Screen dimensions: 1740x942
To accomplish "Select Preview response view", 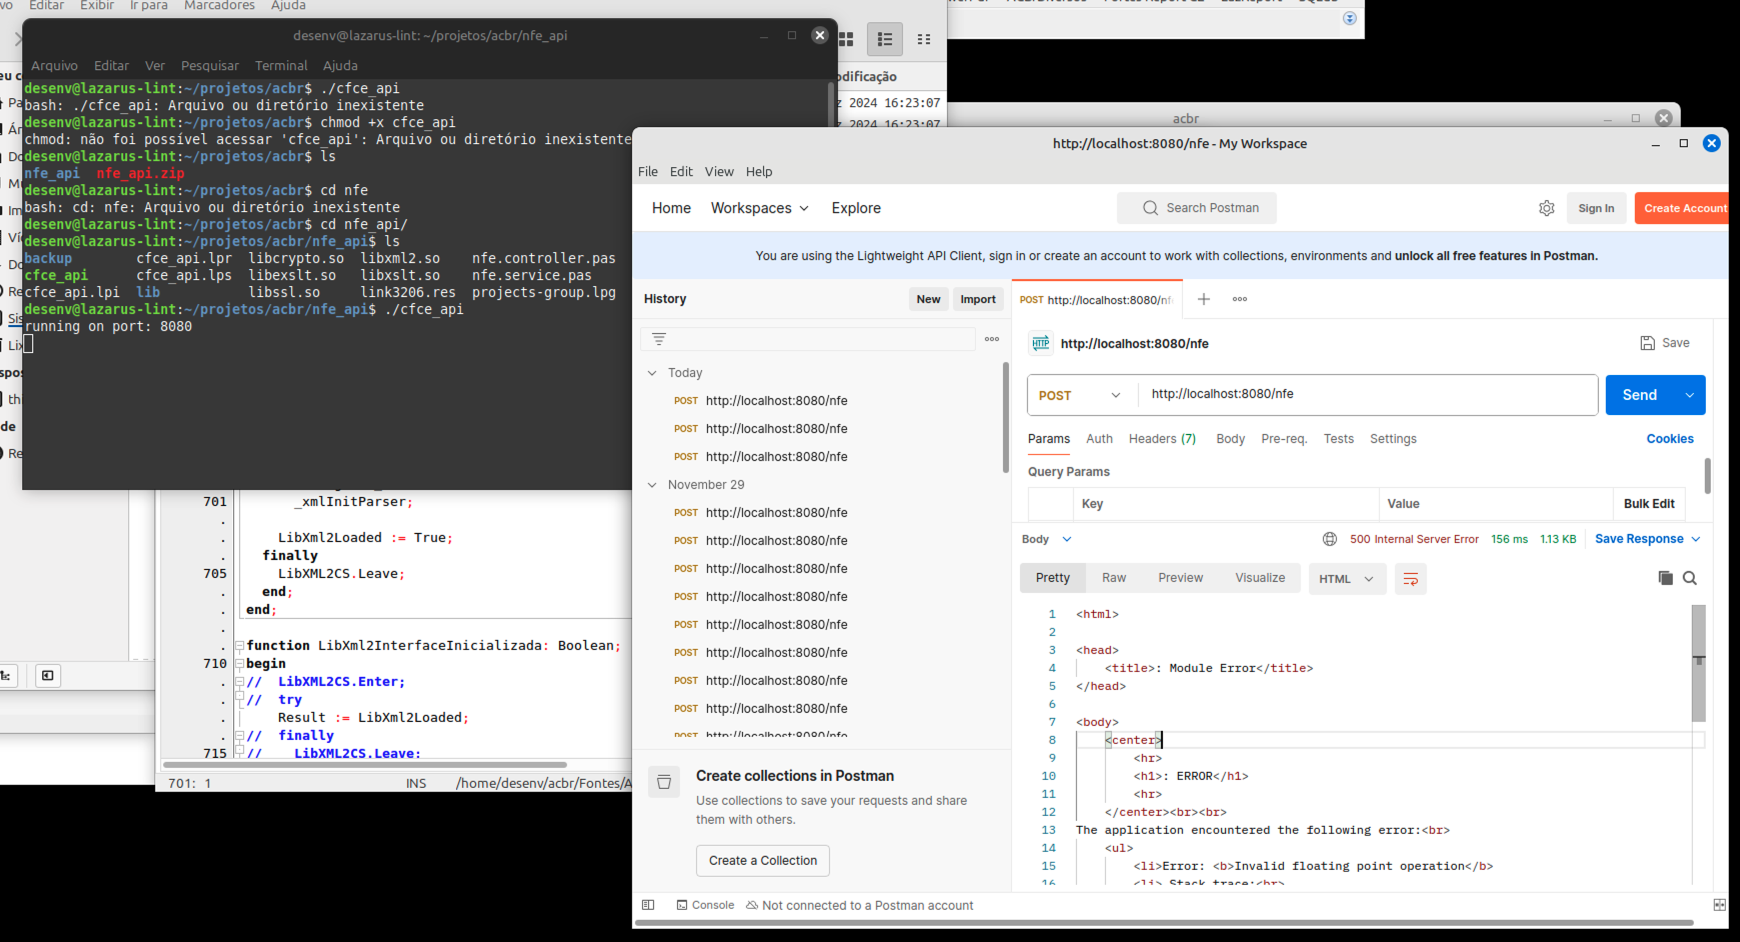I will [x=1180, y=578].
